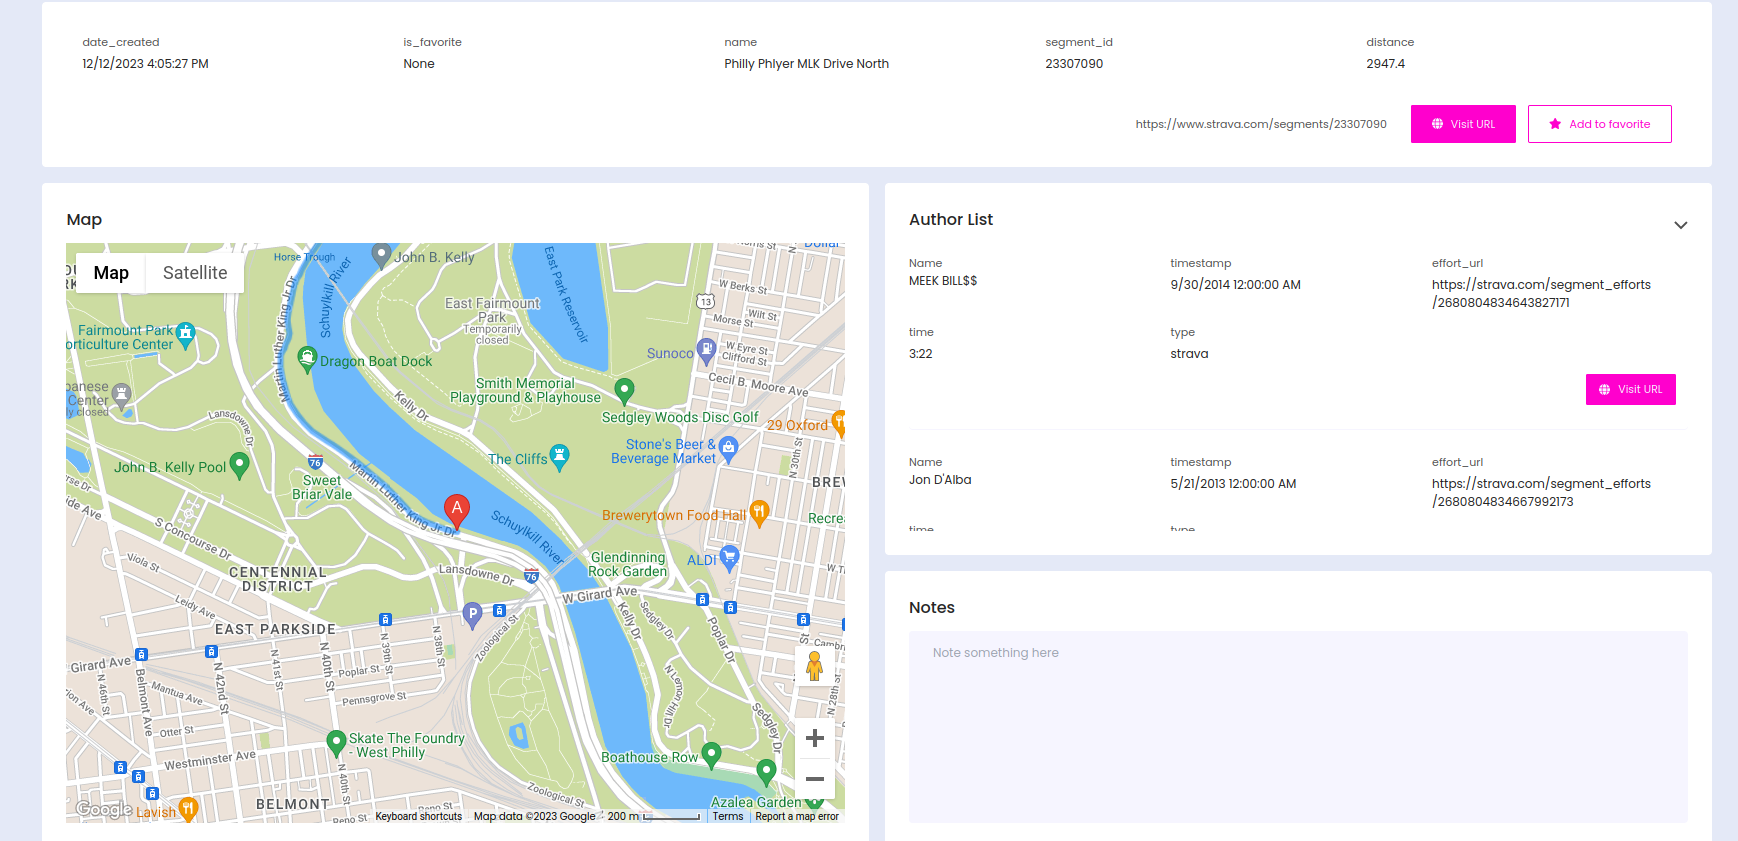Viewport: 1738px width, 841px height.
Task: Click MEEK BILL$$ effort URL text
Action: click(x=1541, y=294)
